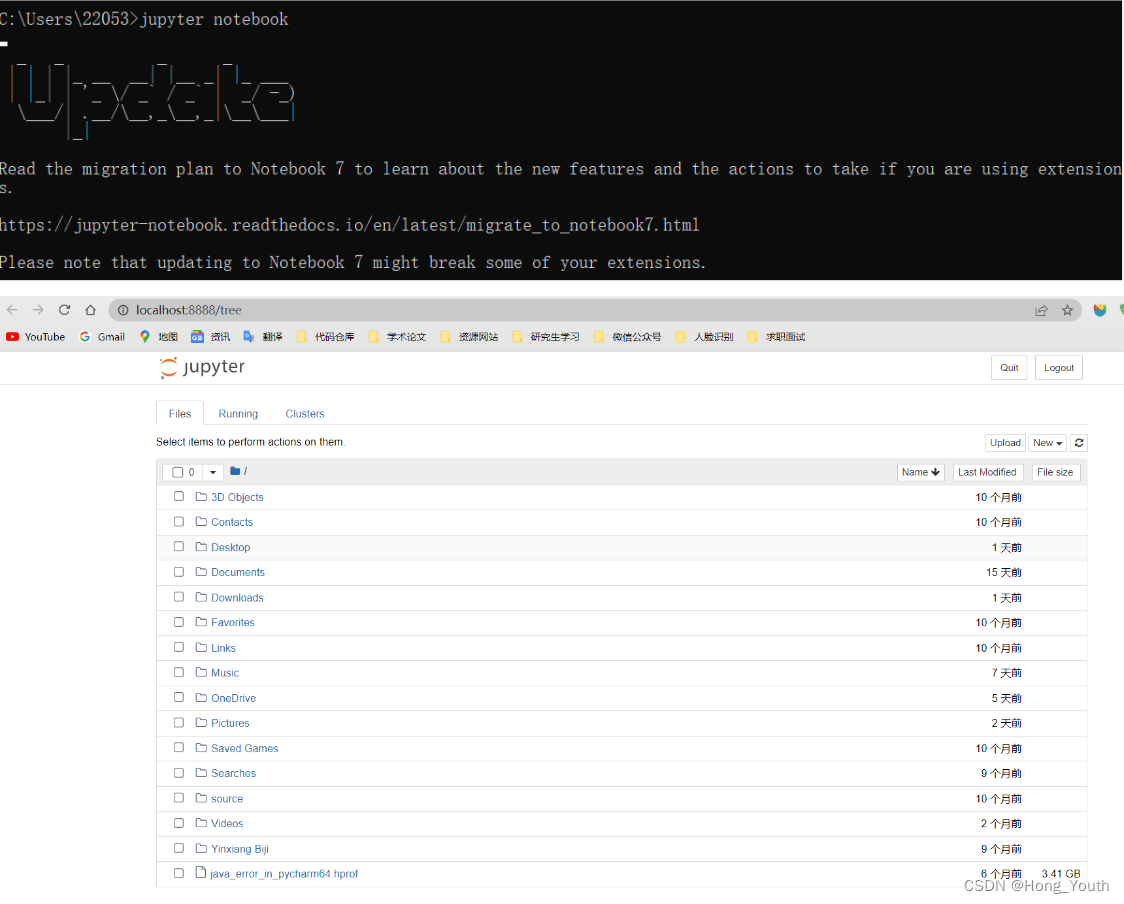The width and height of the screenshot is (1124, 904).
Task: Open the Pictures folder
Action: coord(230,723)
